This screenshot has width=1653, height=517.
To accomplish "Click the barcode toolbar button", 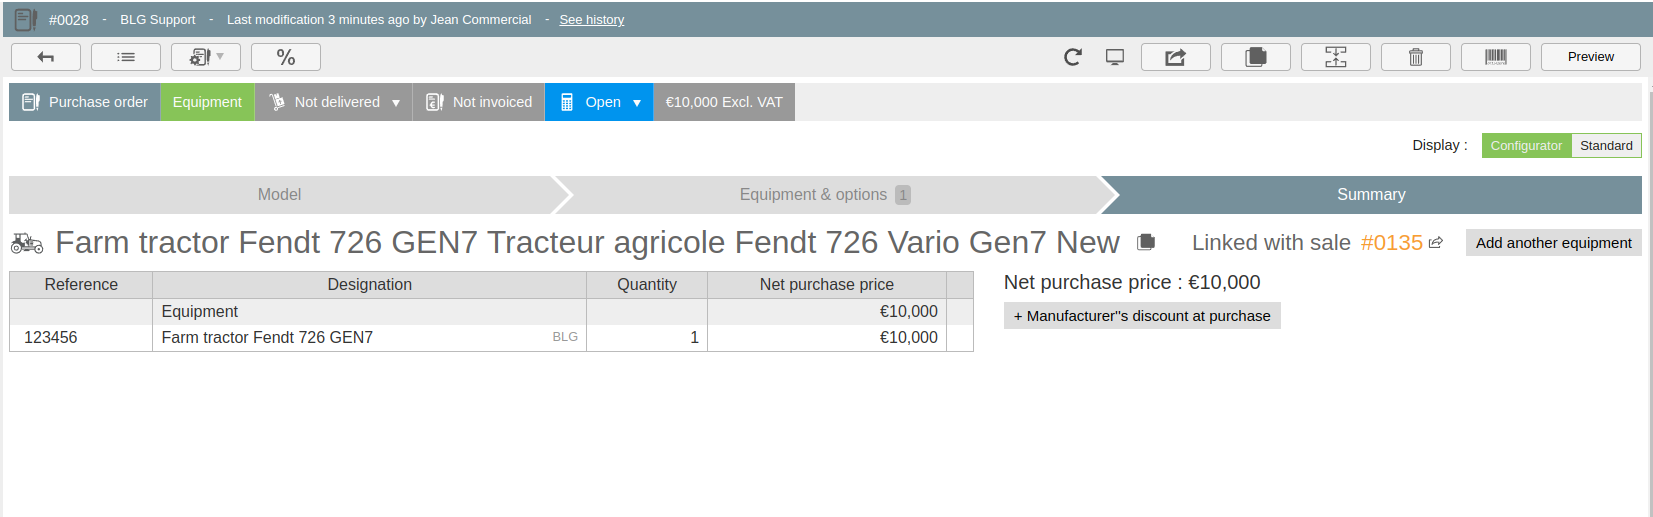I will pyautogui.click(x=1496, y=57).
